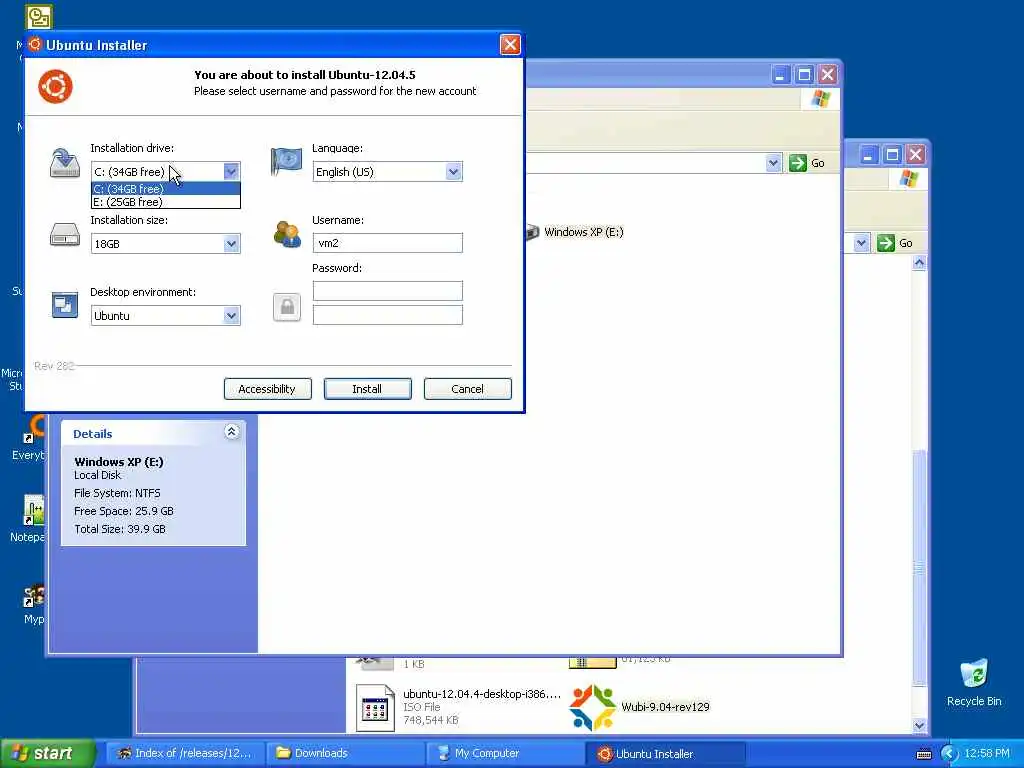Select C: (34GB free) in drive list
This screenshot has width=1024, height=768.
[166, 189]
